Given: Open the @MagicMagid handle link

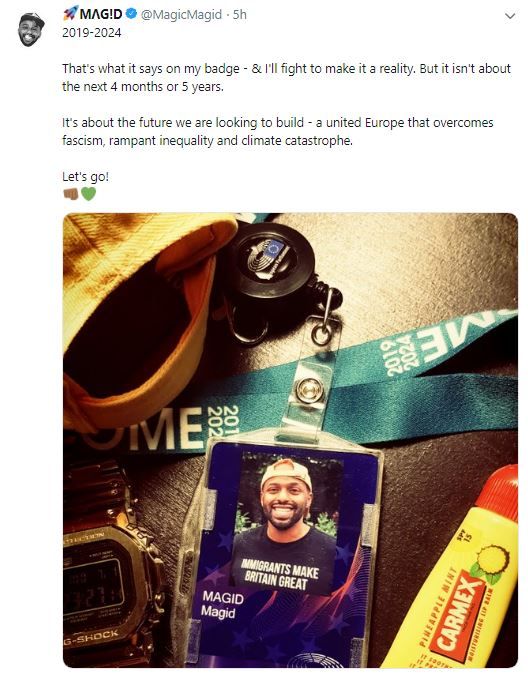Looking at the screenshot, I should 181,15.
